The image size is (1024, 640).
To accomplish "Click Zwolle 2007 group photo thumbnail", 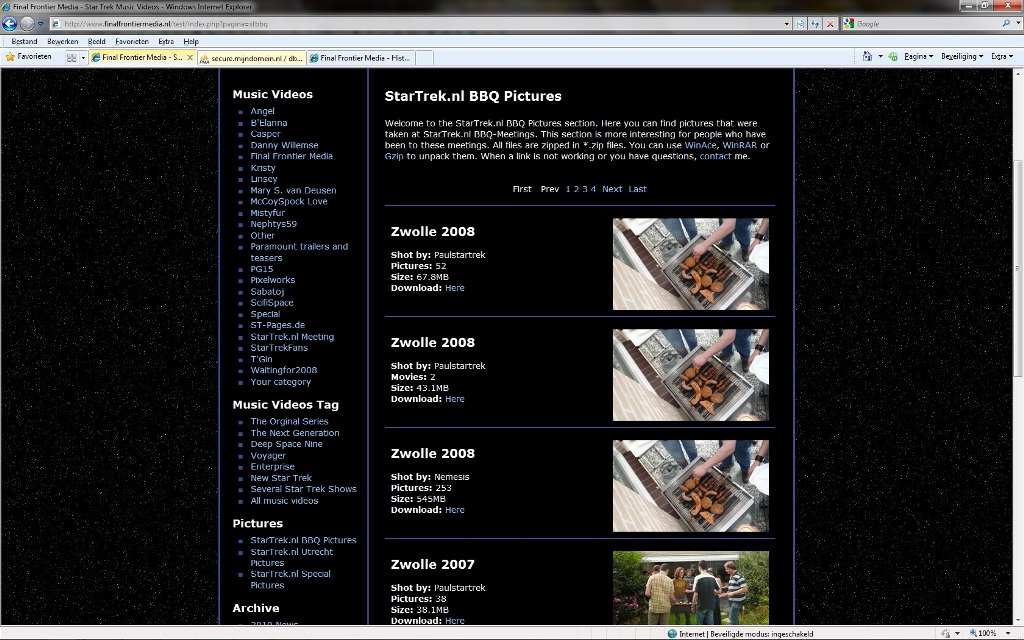I will 690,588.
